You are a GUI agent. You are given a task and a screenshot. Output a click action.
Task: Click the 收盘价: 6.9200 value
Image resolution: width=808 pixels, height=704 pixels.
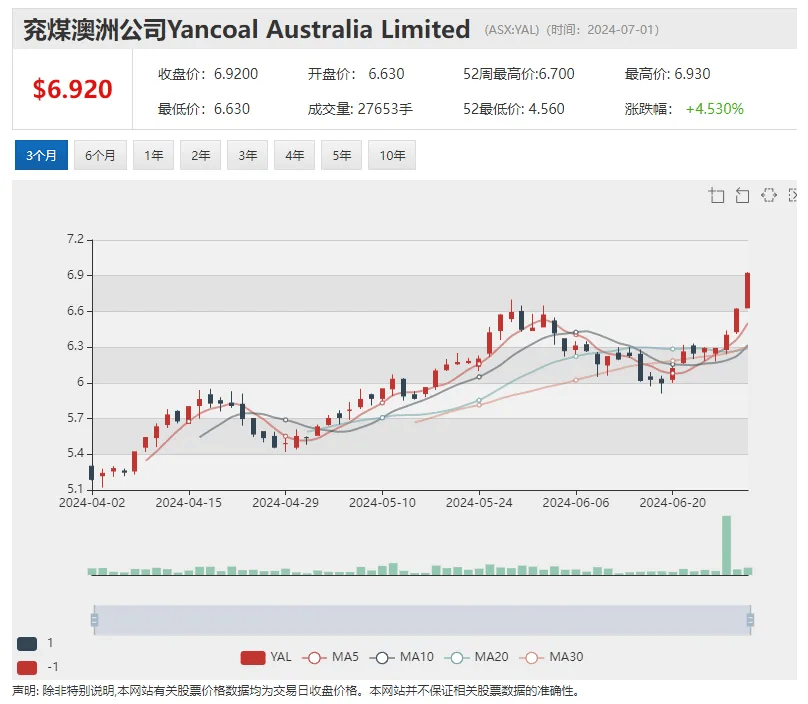click(x=208, y=74)
